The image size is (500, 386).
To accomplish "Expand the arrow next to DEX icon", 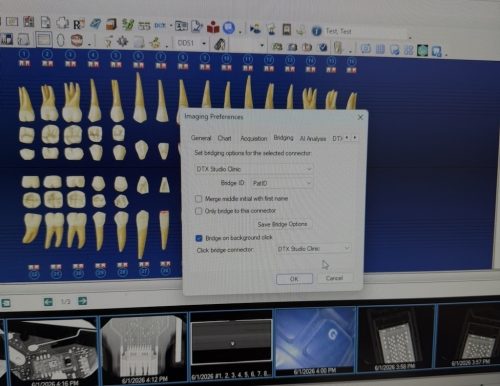I will coord(171,26).
